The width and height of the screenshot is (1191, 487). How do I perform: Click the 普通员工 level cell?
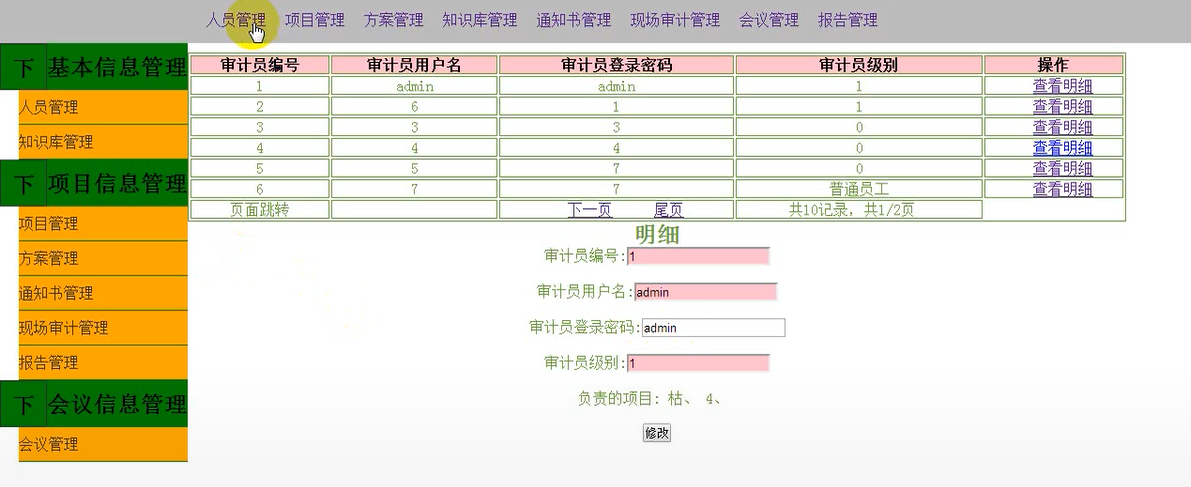[x=859, y=188]
